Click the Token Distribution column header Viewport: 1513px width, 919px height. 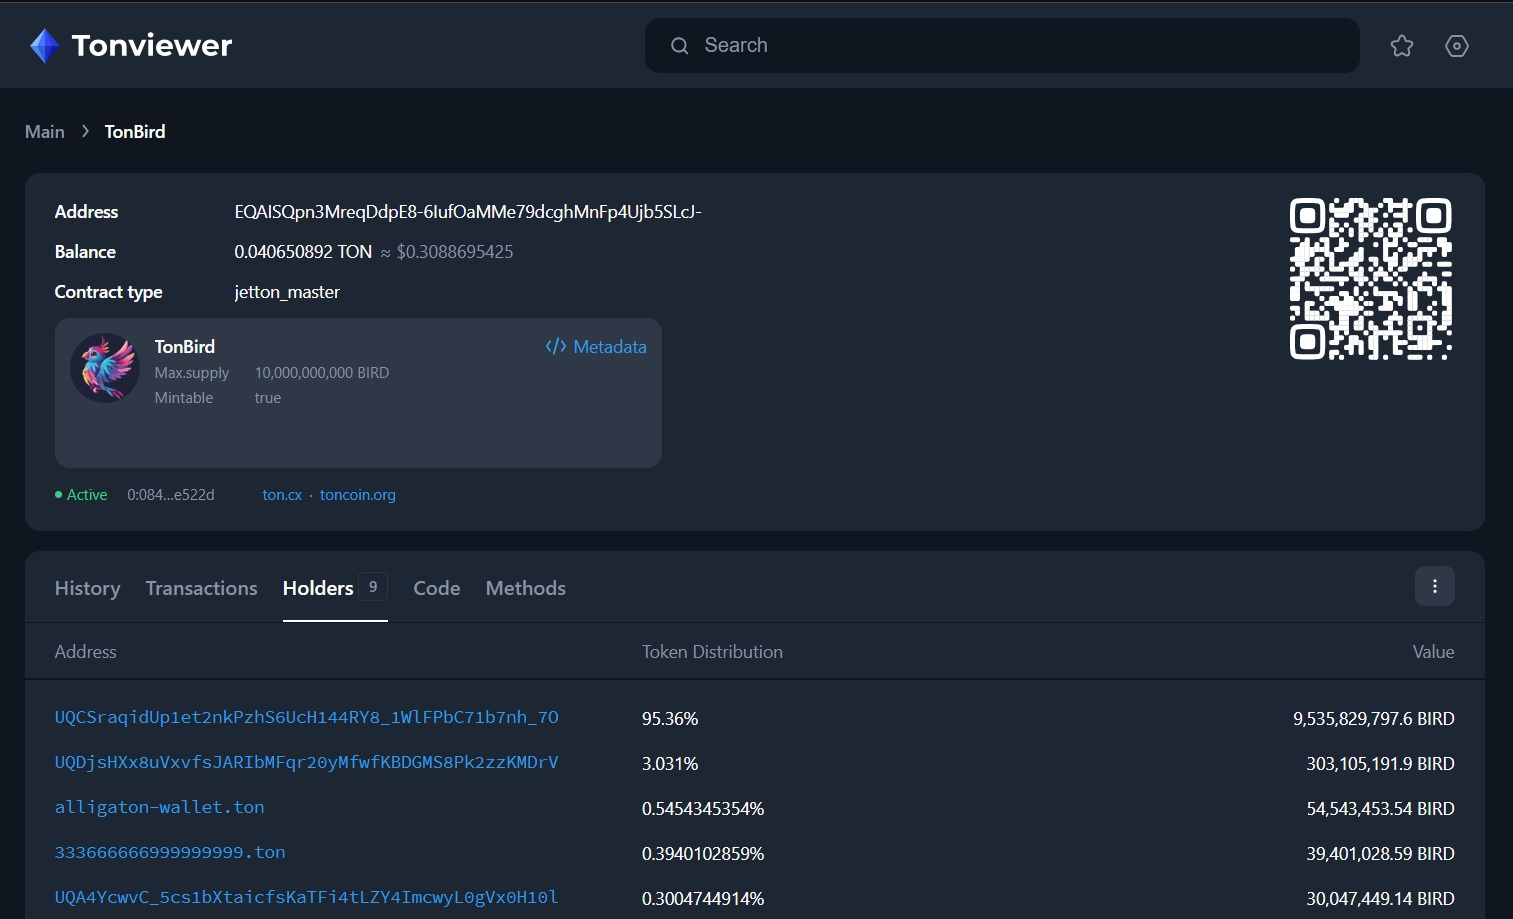click(x=712, y=652)
